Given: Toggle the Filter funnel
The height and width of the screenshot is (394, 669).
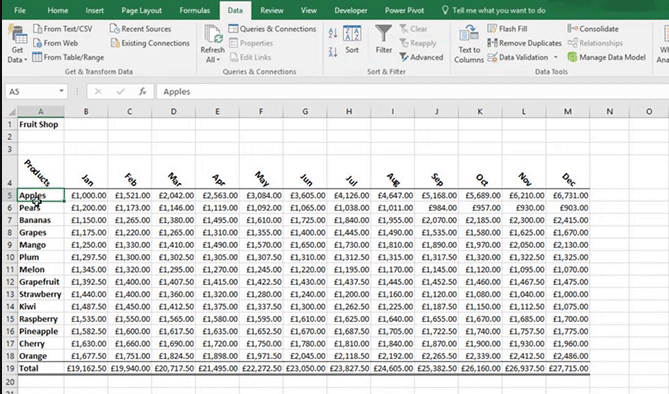Looking at the screenshot, I should pos(384,39).
